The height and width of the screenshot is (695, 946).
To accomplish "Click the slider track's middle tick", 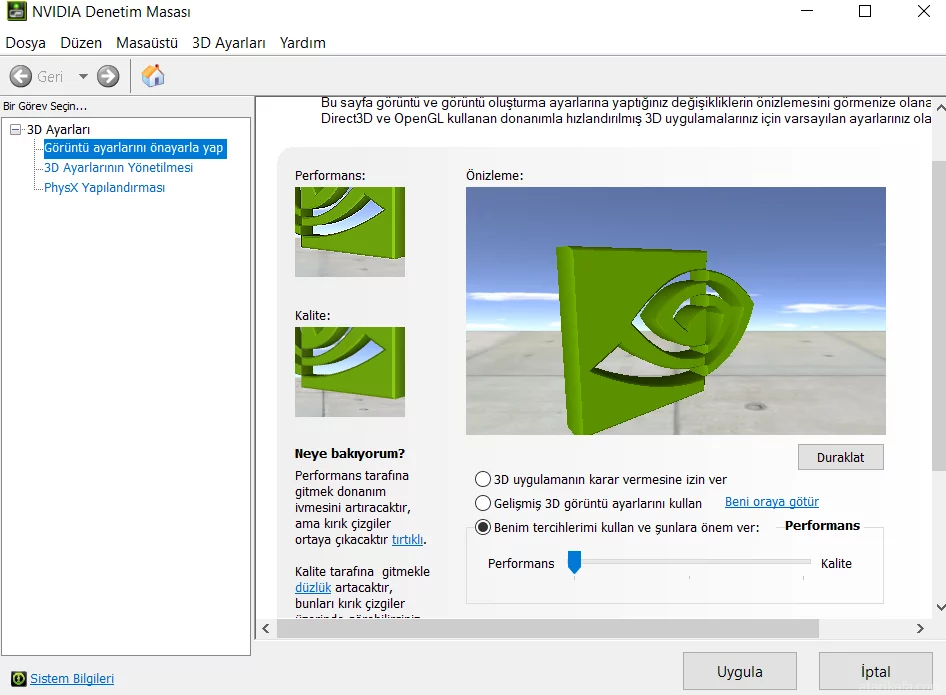I will 689,577.
